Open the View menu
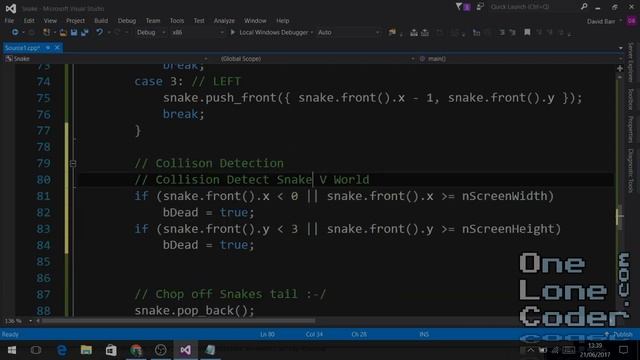The width and height of the screenshot is (640, 360). click(50, 20)
